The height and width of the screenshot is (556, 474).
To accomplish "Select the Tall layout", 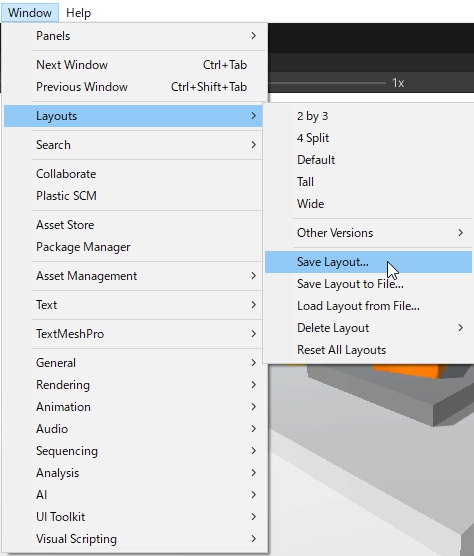I will [x=368, y=182].
